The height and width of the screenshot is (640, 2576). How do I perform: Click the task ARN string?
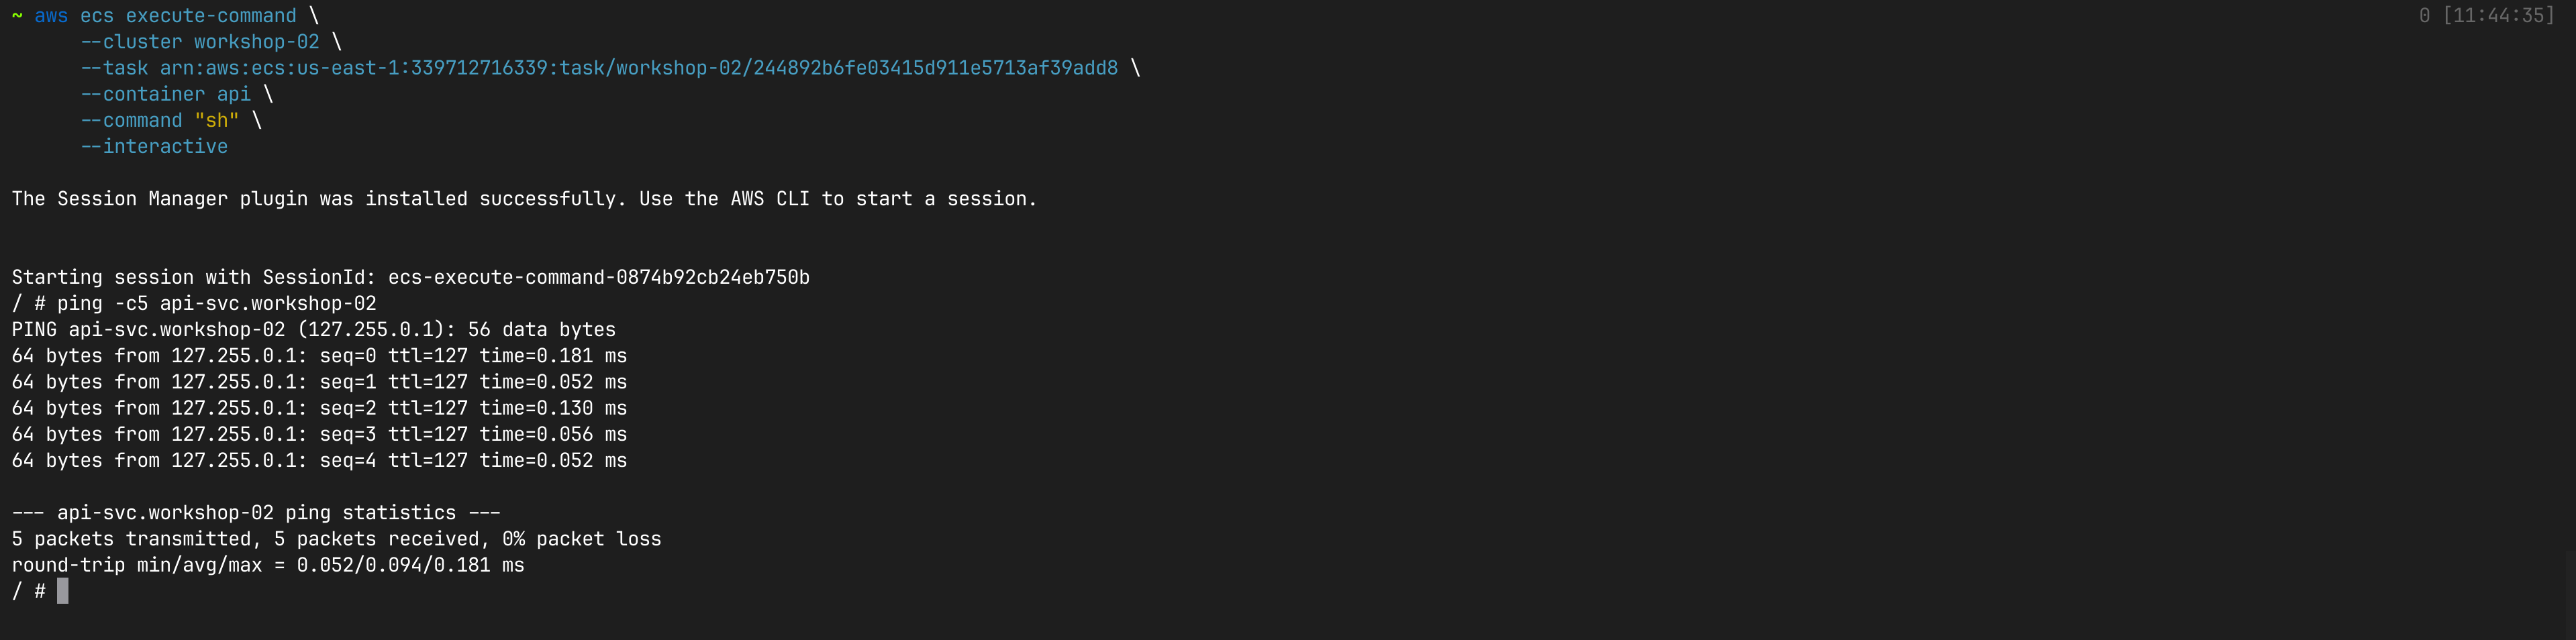tap(638, 68)
